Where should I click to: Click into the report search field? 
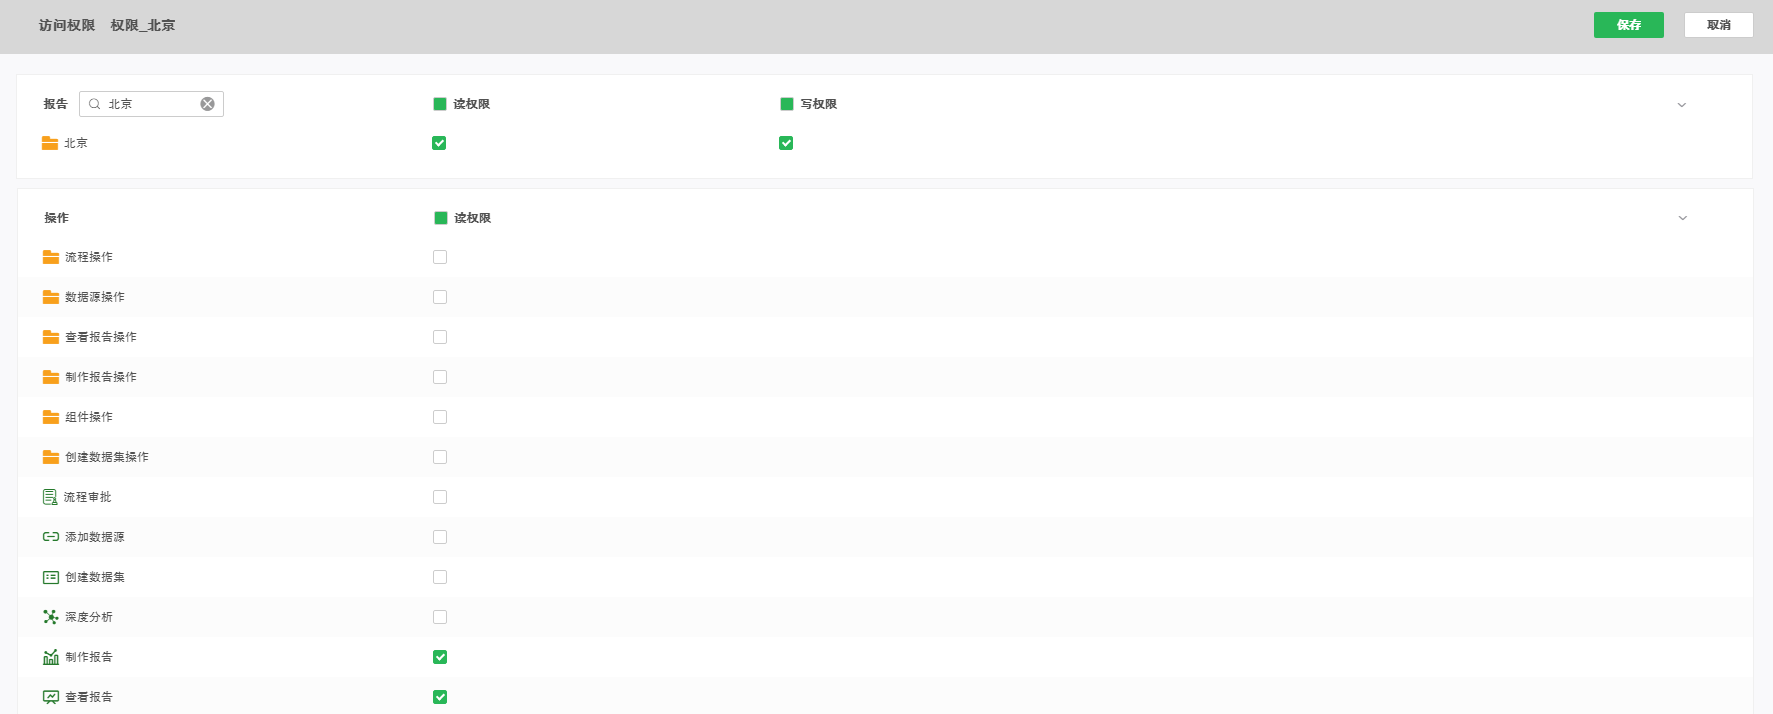coord(150,104)
